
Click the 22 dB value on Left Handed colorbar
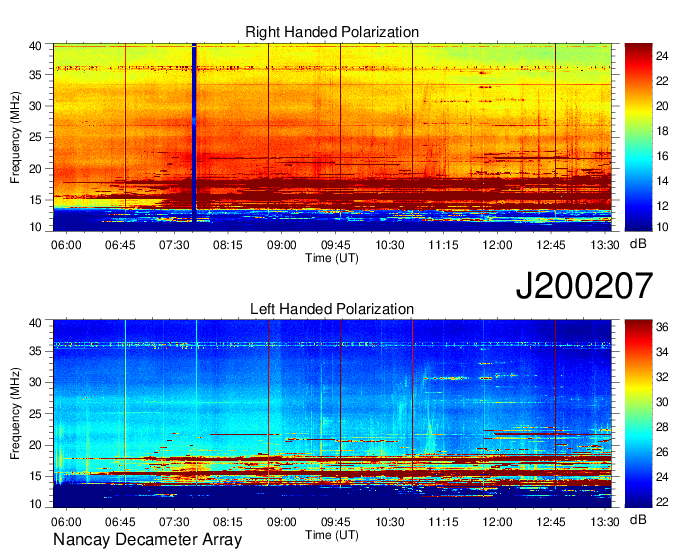(662, 502)
